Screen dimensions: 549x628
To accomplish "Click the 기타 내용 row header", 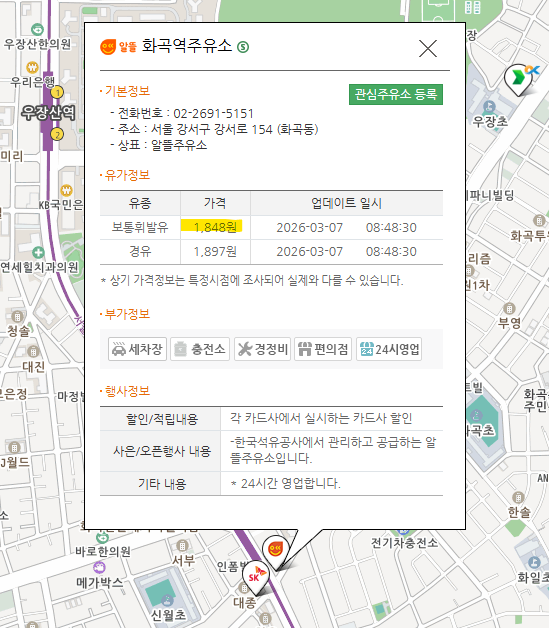I will [x=162, y=484].
